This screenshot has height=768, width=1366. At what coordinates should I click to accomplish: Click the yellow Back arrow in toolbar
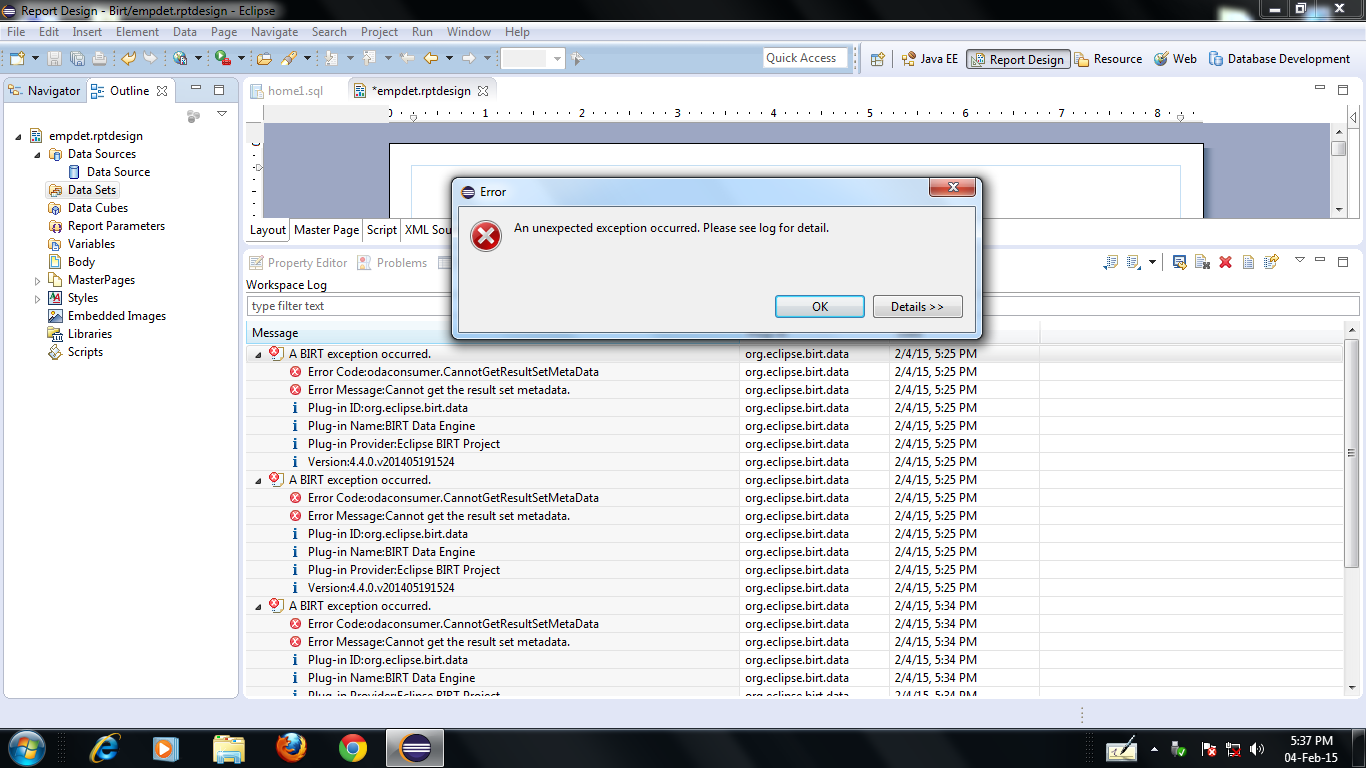[x=431, y=59]
